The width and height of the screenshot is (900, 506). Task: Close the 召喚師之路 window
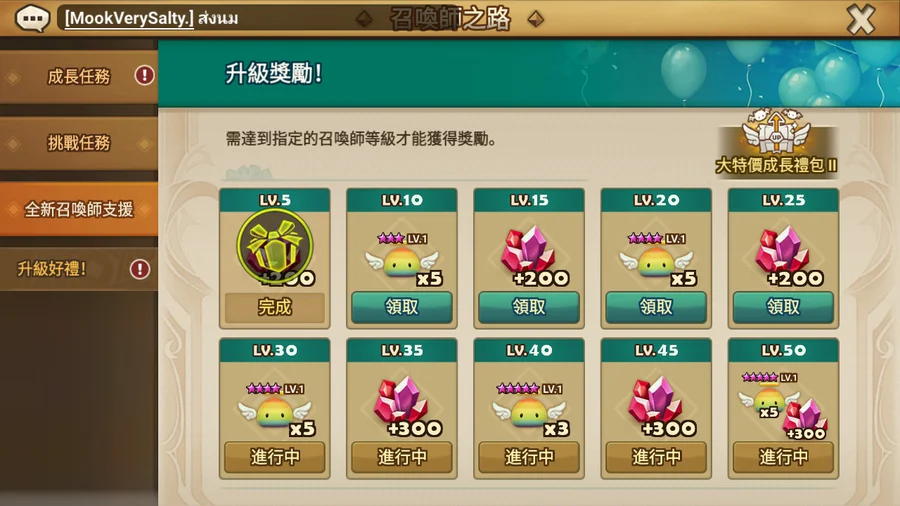pos(861,19)
